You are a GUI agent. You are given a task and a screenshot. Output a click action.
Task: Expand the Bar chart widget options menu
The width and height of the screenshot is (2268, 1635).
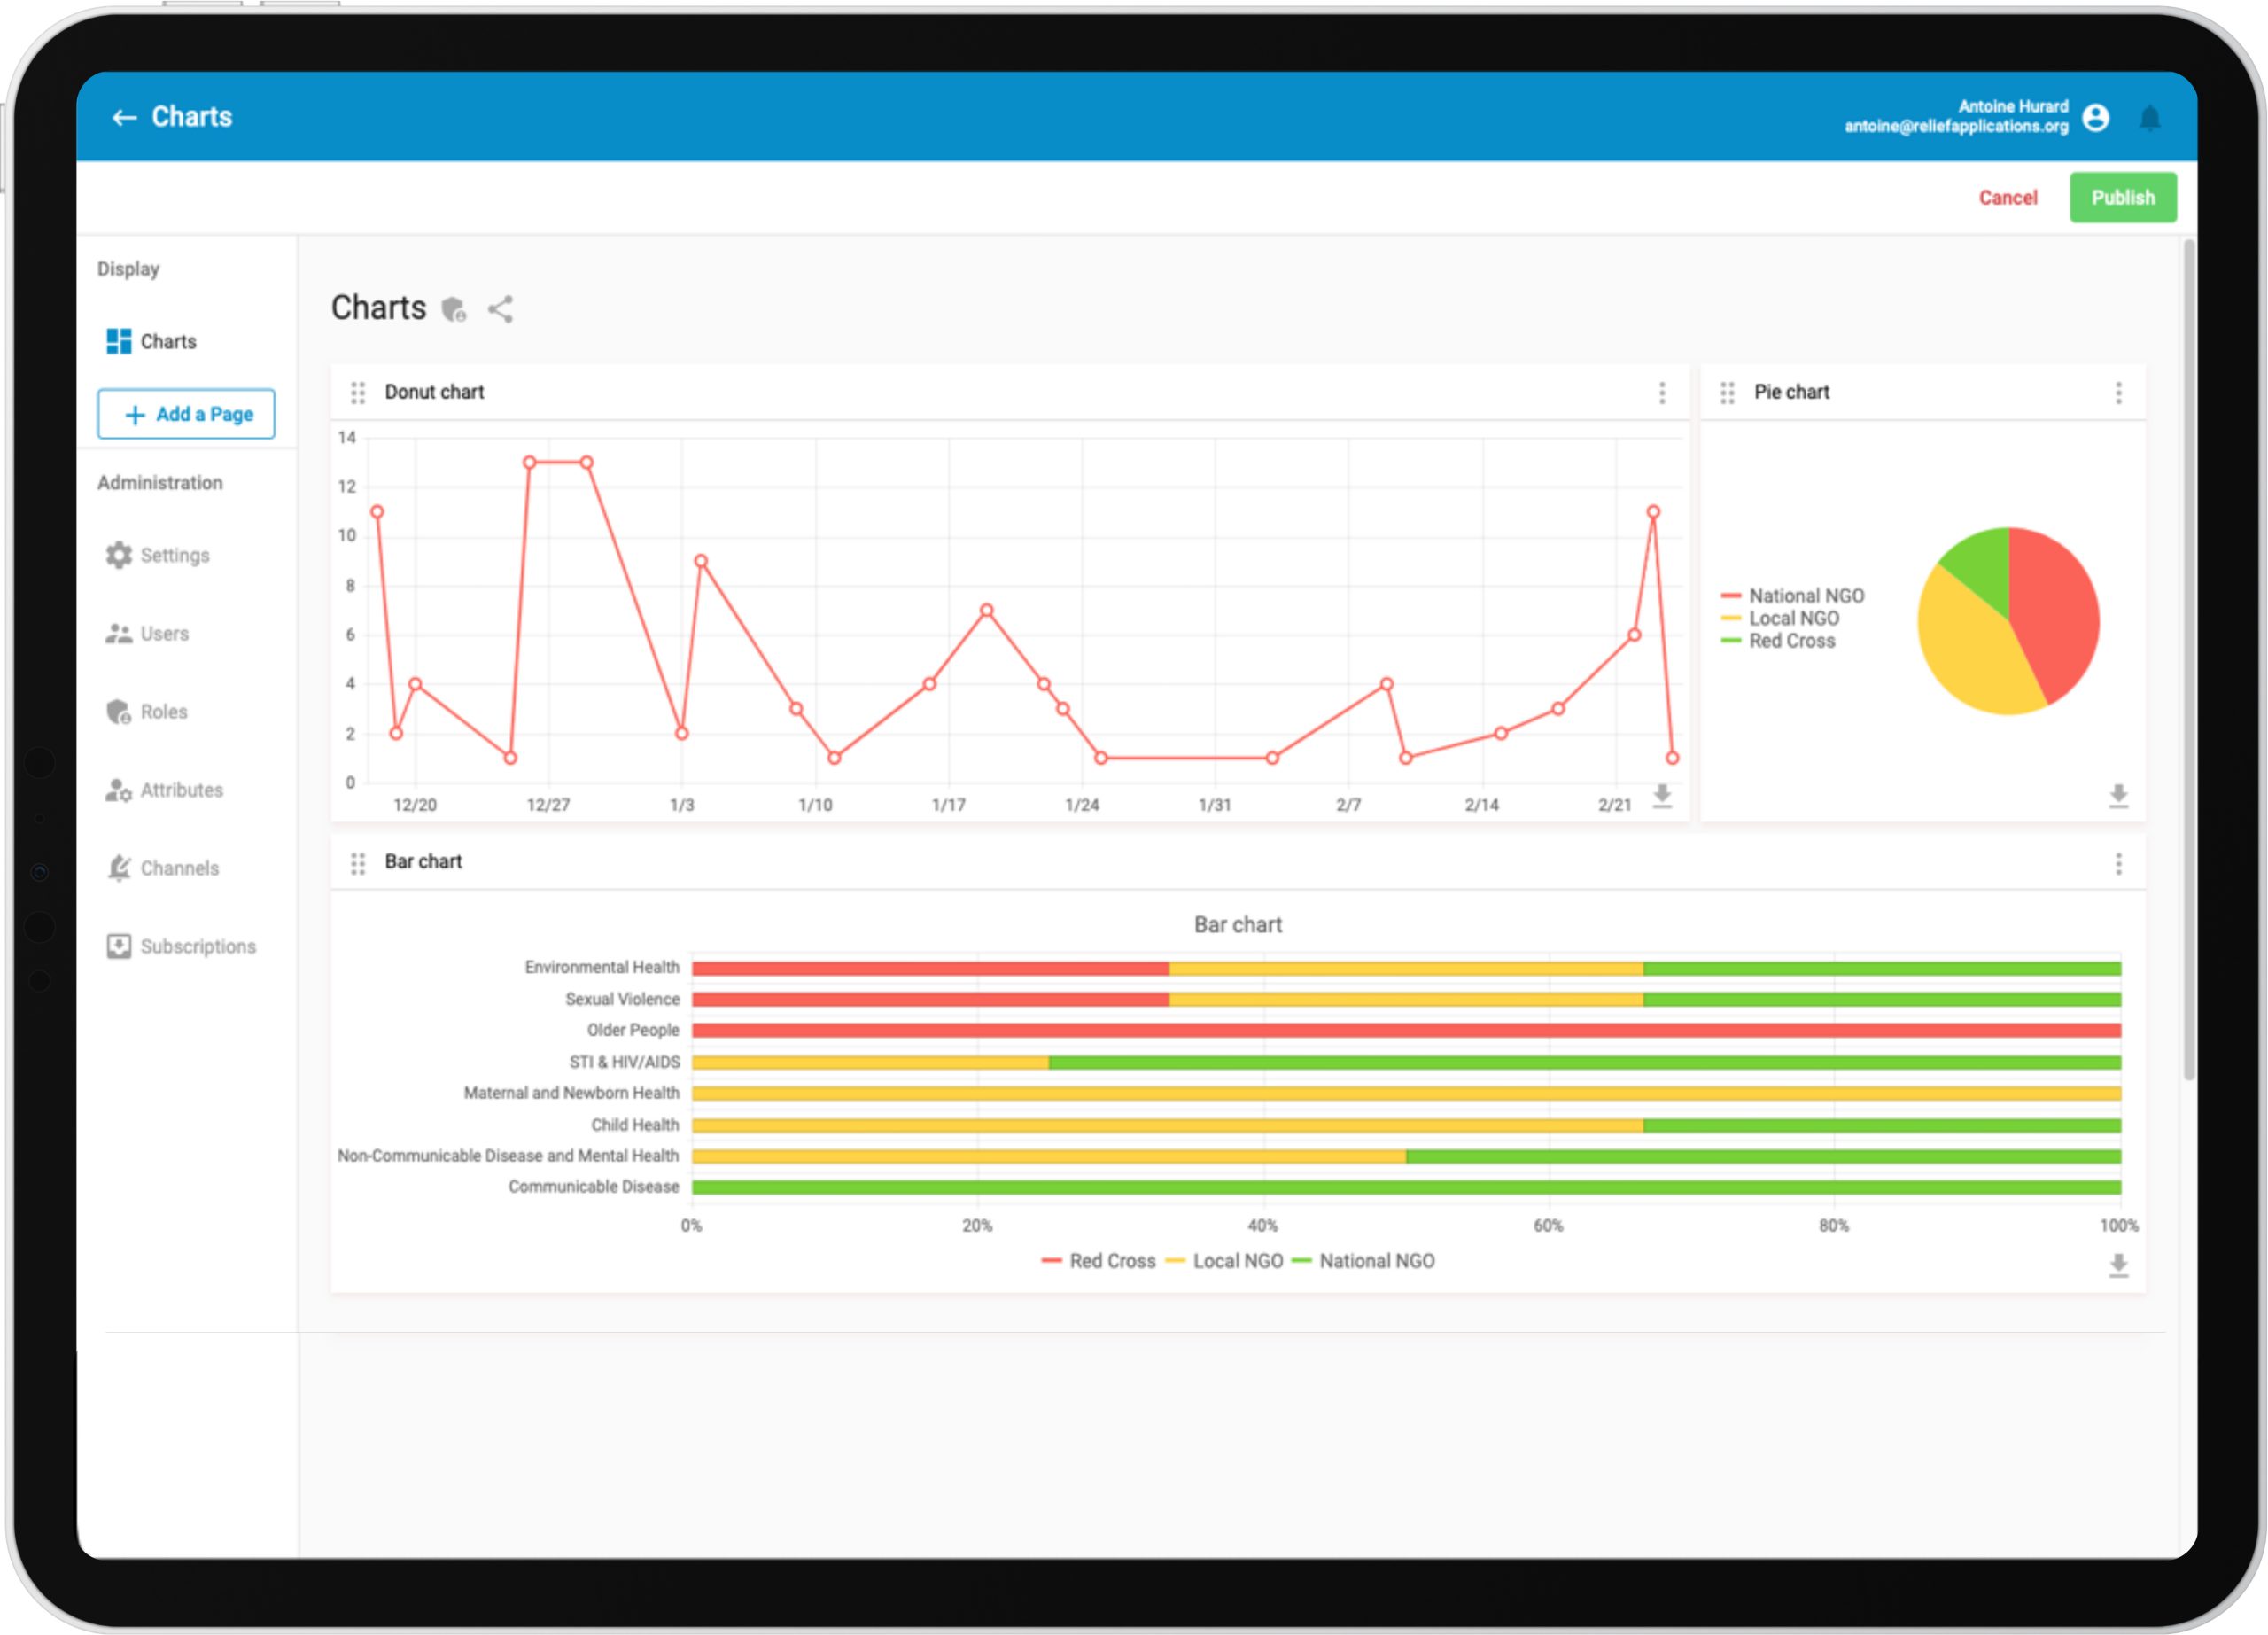click(x=2118, y=864)
